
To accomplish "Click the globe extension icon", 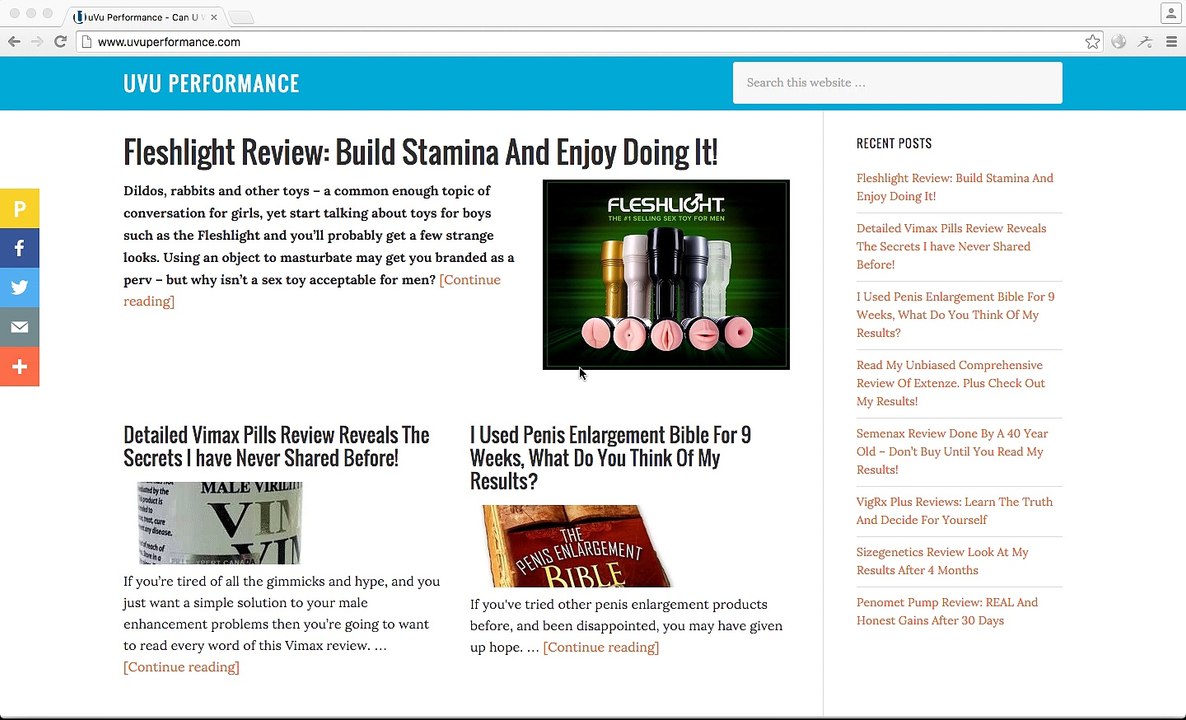I will click(x=1119, y=42).
